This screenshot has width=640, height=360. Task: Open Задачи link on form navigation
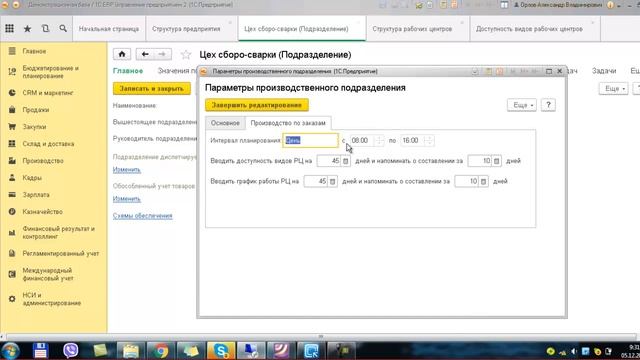(604, 71)
